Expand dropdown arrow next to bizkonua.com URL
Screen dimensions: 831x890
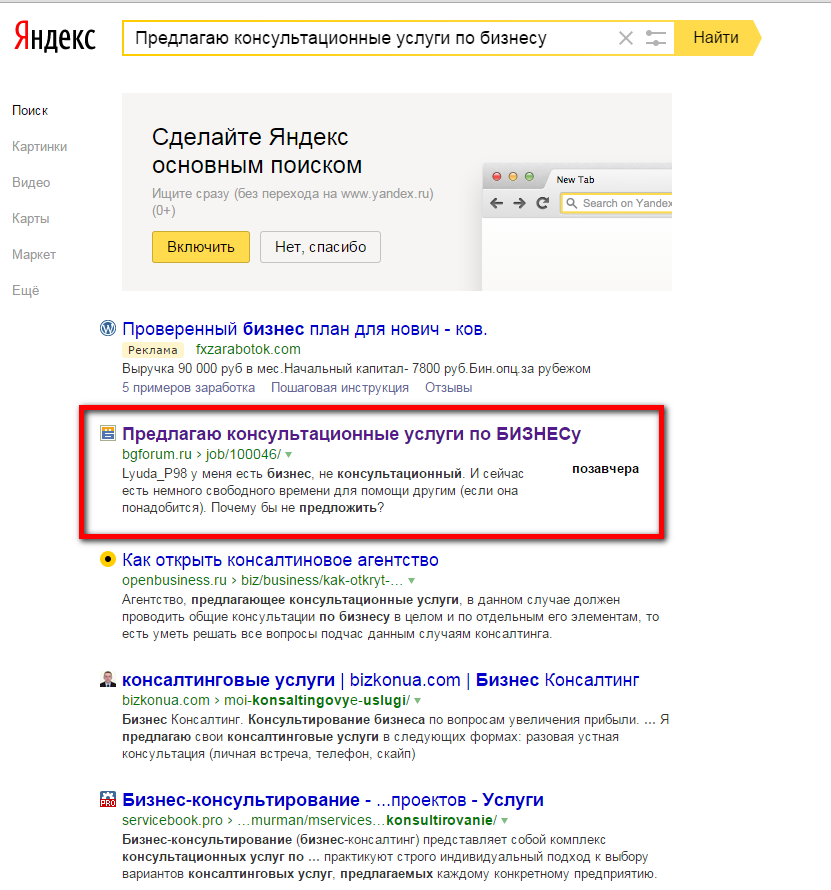(x=418, y=700)
